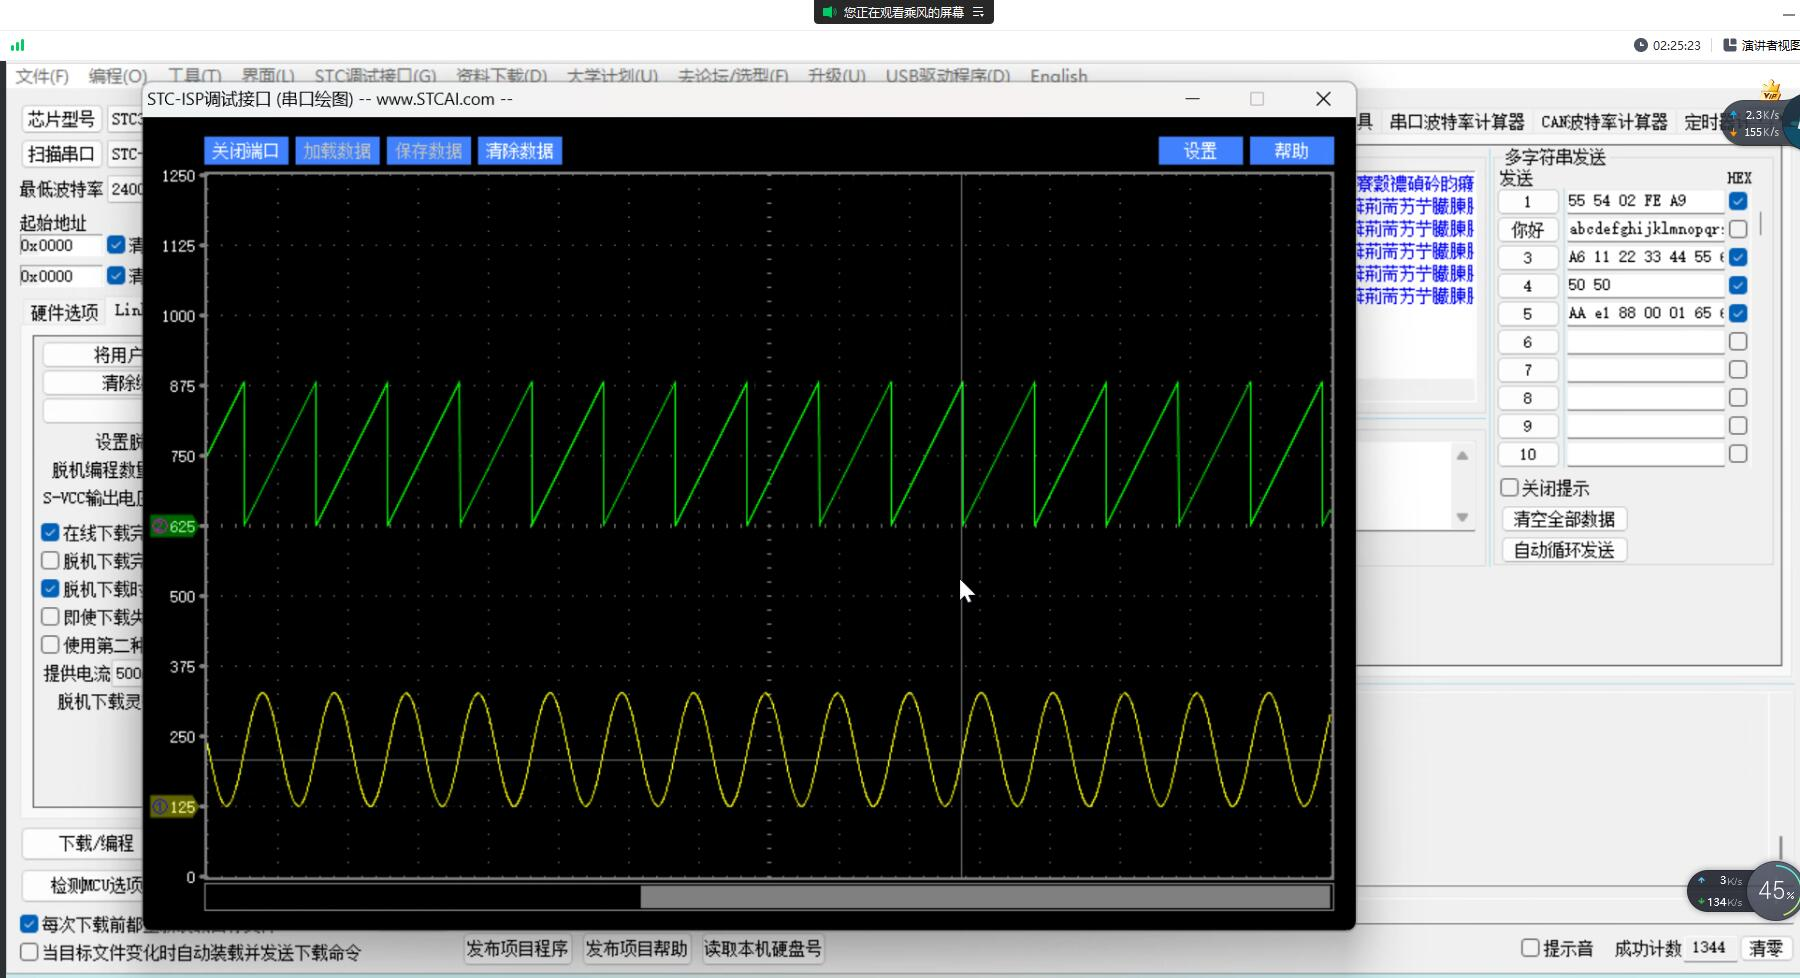The height and width of the screenshot is (978, 1800).
Task: Click 芯片型号 label button
Action: [61, 119]
